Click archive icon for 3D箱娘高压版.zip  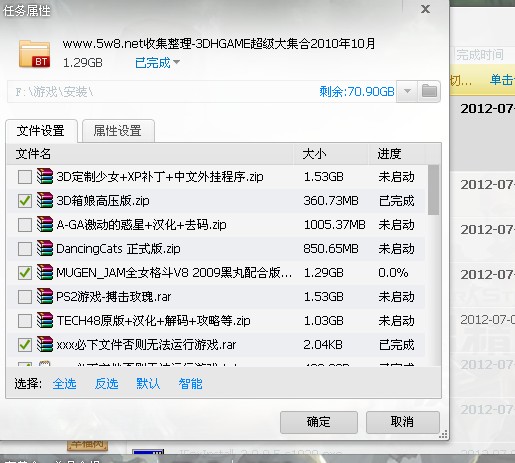(45, 200)
